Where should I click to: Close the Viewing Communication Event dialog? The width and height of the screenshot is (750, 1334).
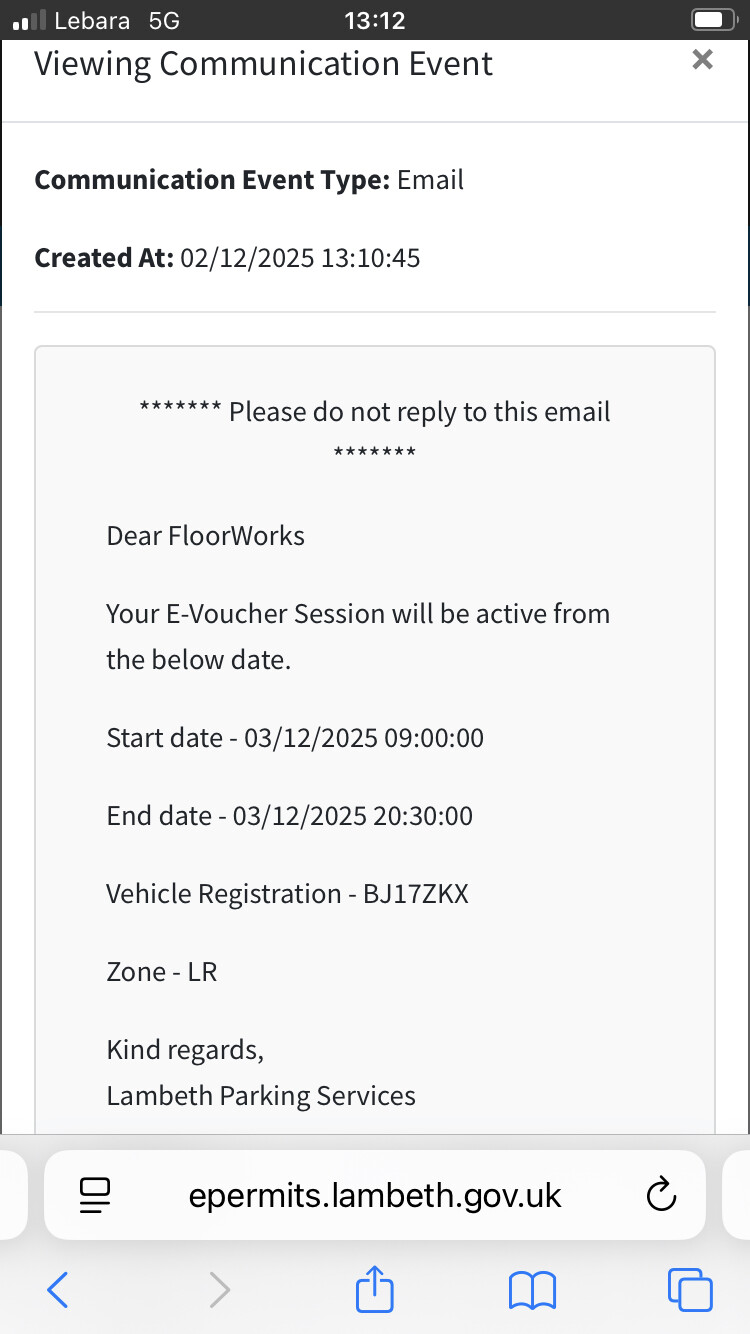[702, 60]
